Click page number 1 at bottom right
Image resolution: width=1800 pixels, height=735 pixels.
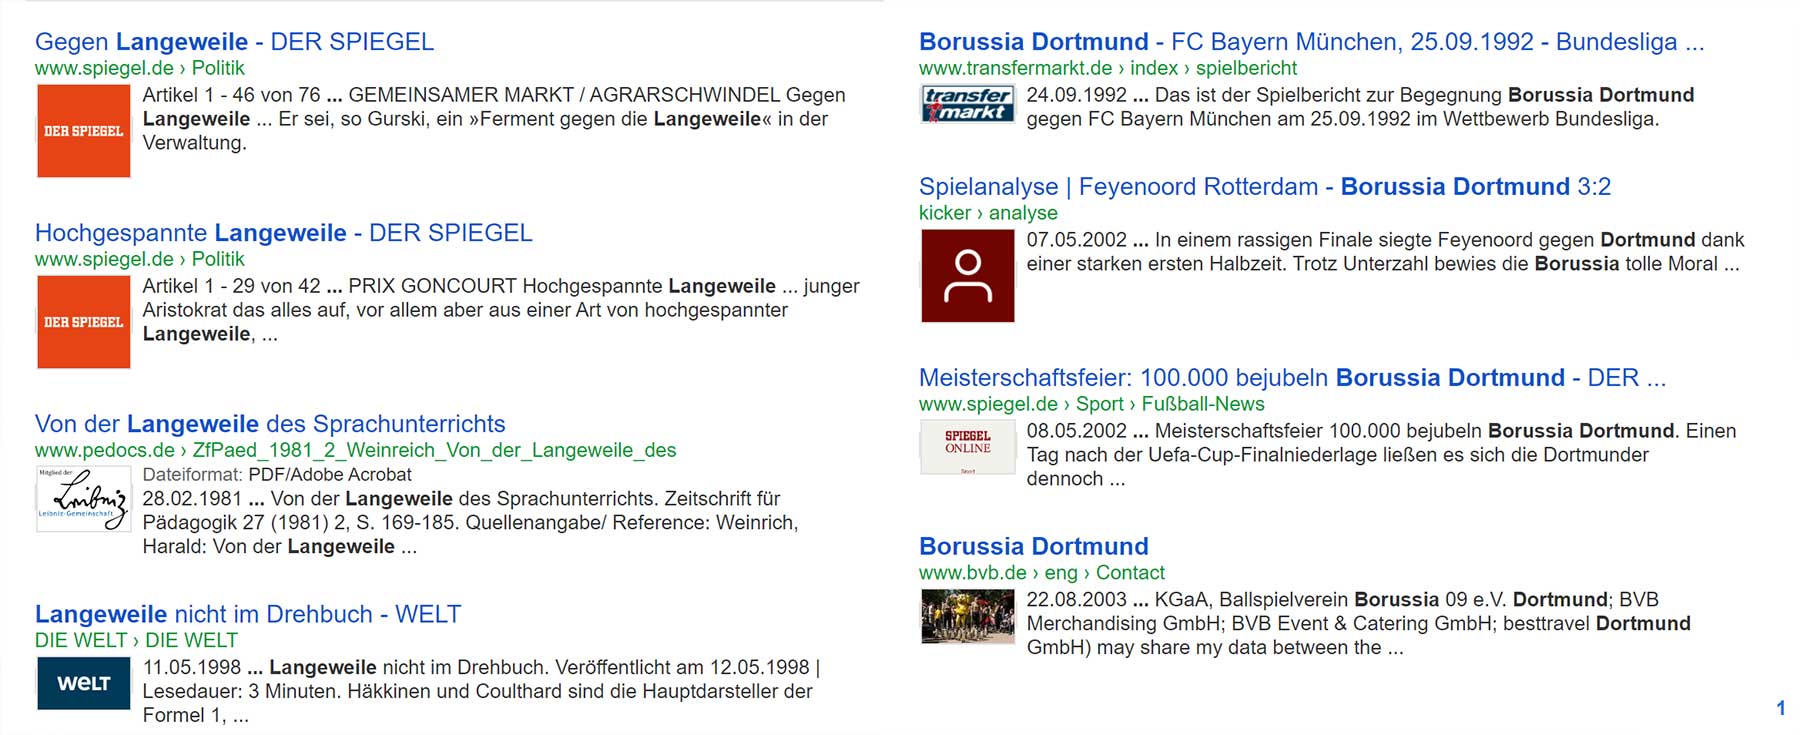pyautogui.click(x=1780, y=708)
